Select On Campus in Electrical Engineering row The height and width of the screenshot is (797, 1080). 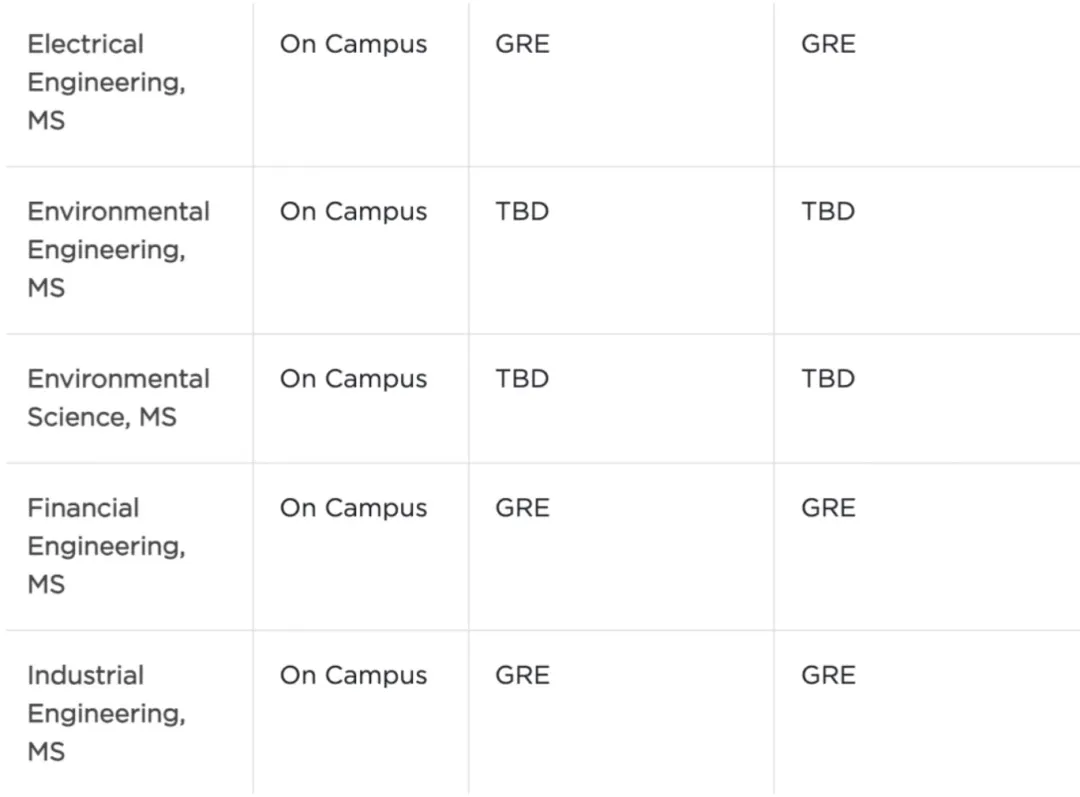[x=353, y=44]
